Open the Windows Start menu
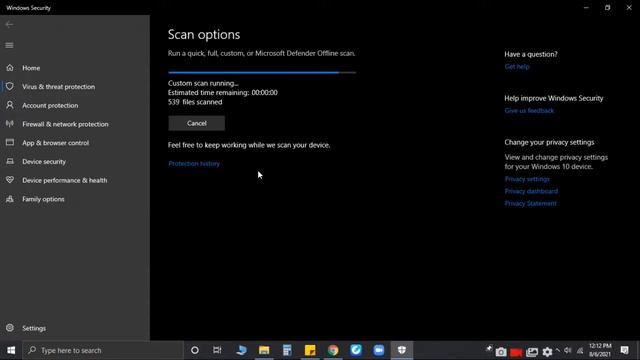640x360 pixels. [11, 350]
